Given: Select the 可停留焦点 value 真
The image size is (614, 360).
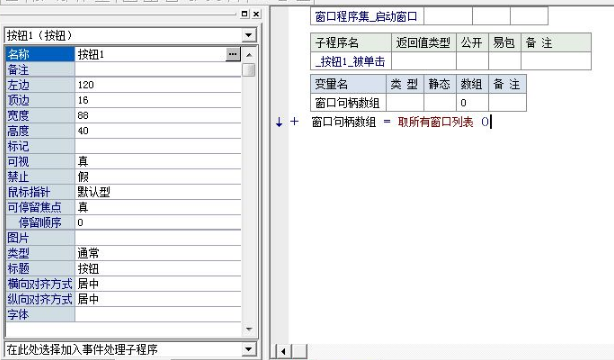Looking at the screenshot, I should [x=158, y=207].
